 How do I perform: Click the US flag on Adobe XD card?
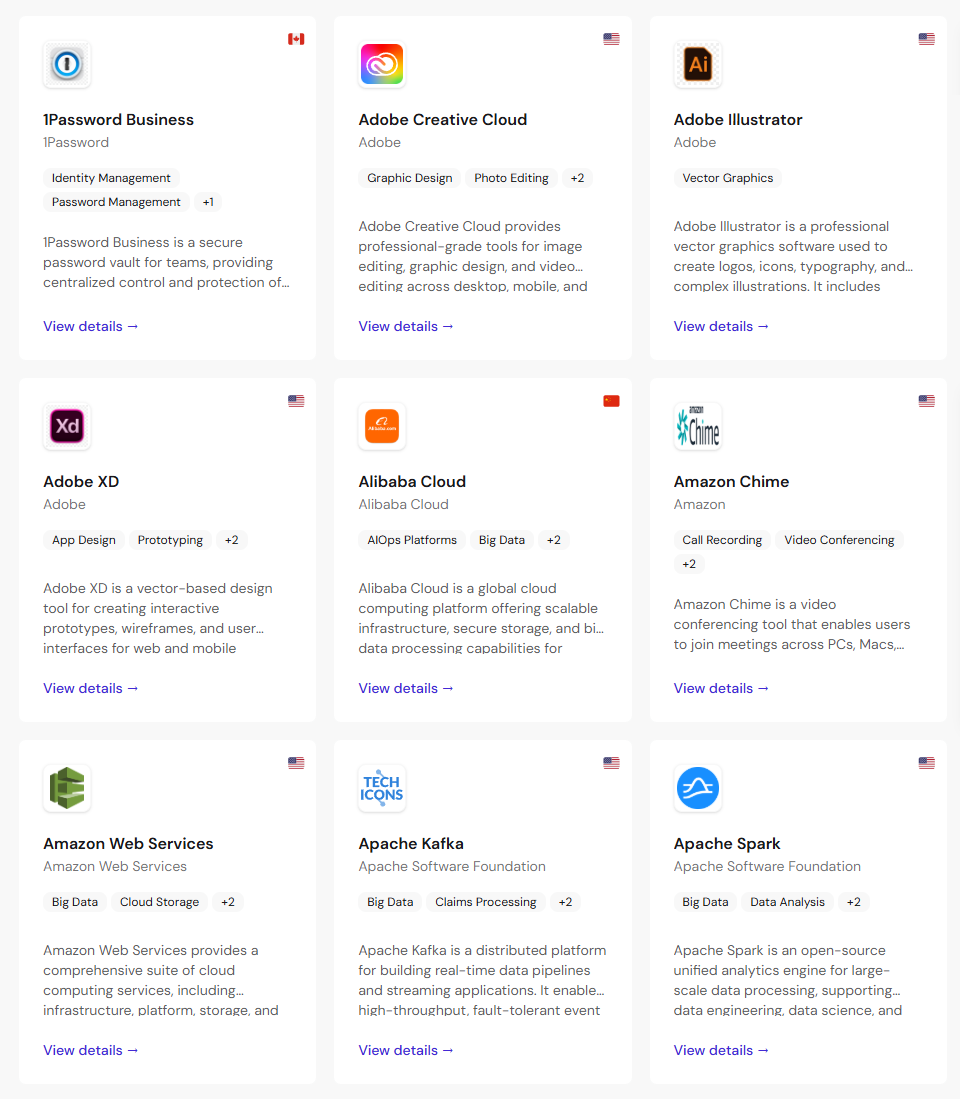(296, 401)
